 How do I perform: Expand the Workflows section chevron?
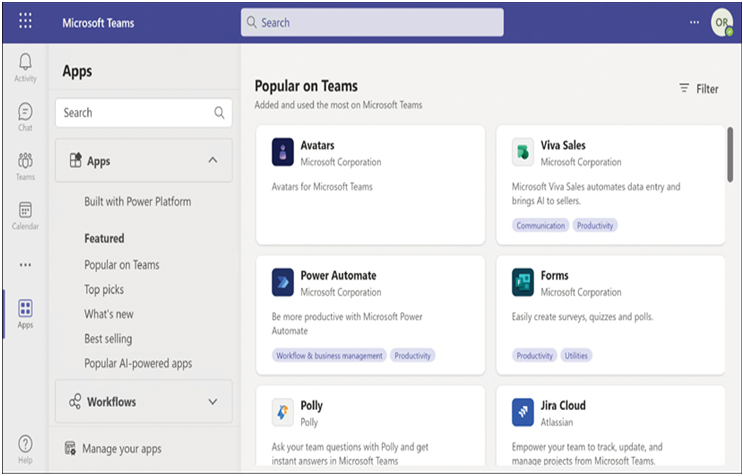pyautogui.click(x=213, y=402)
